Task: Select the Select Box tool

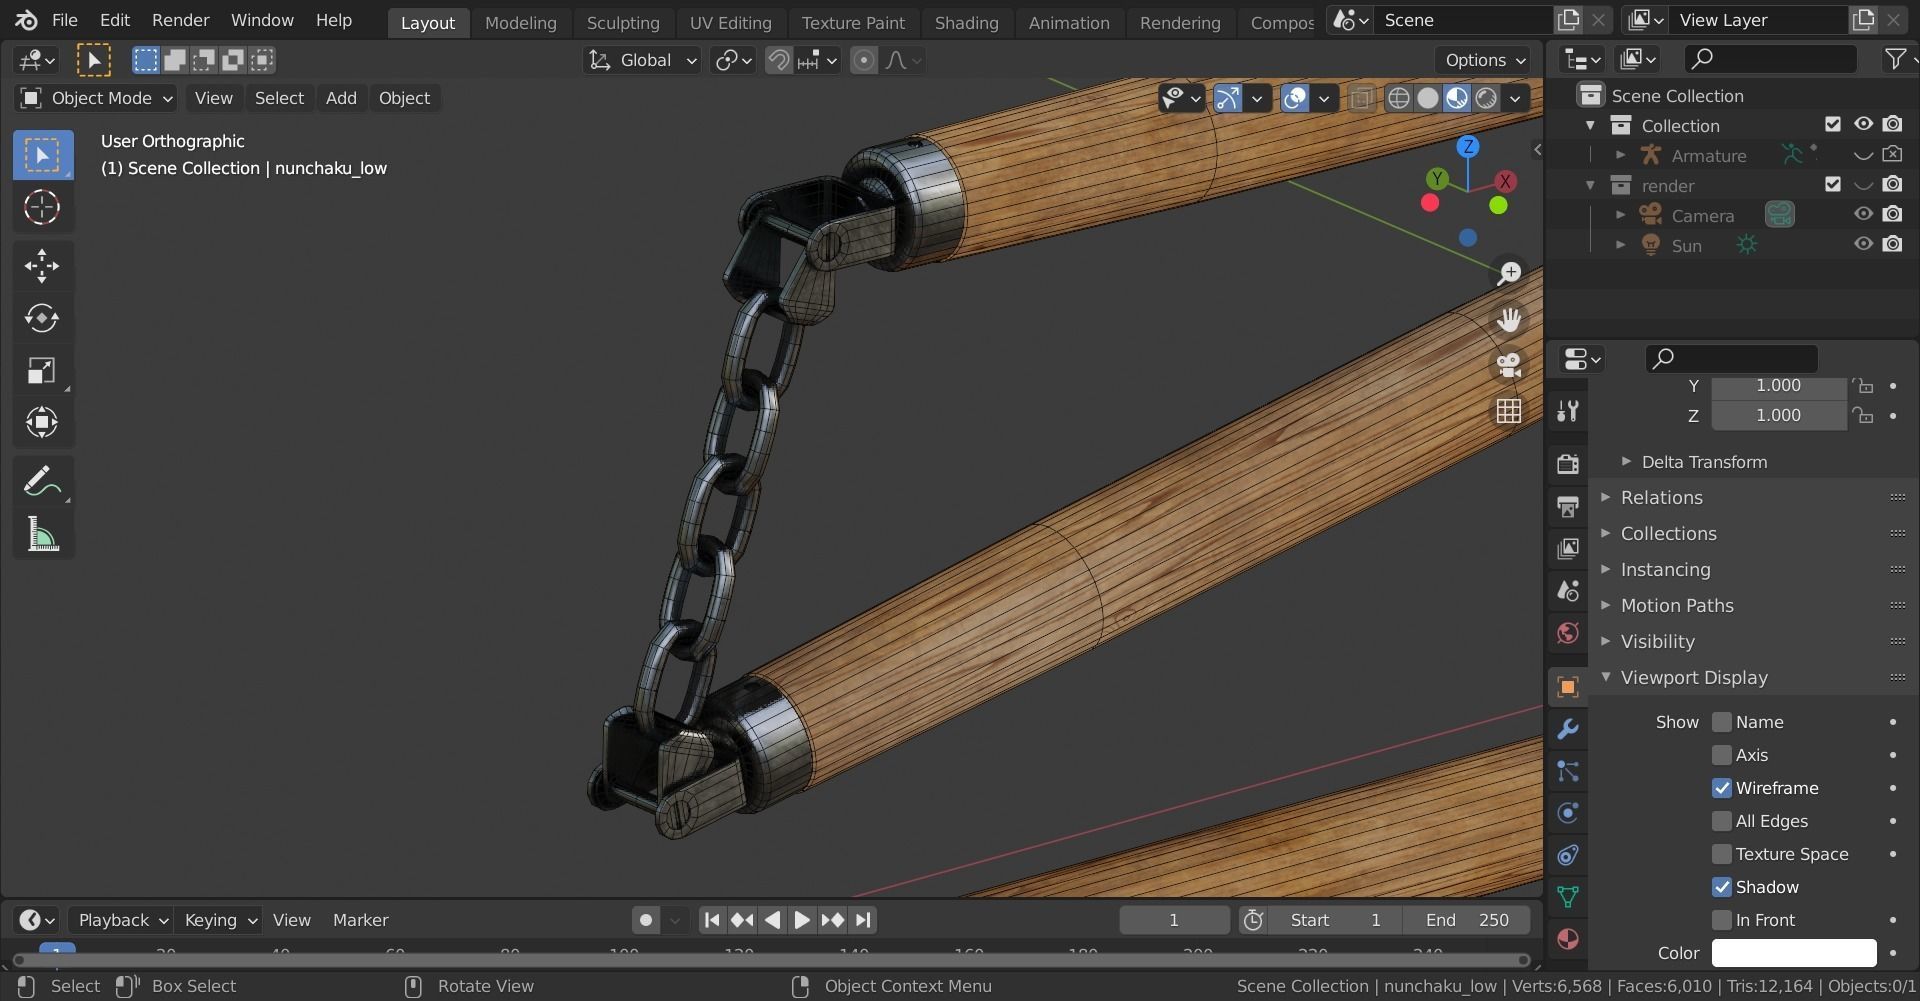Action: (42, 155)
